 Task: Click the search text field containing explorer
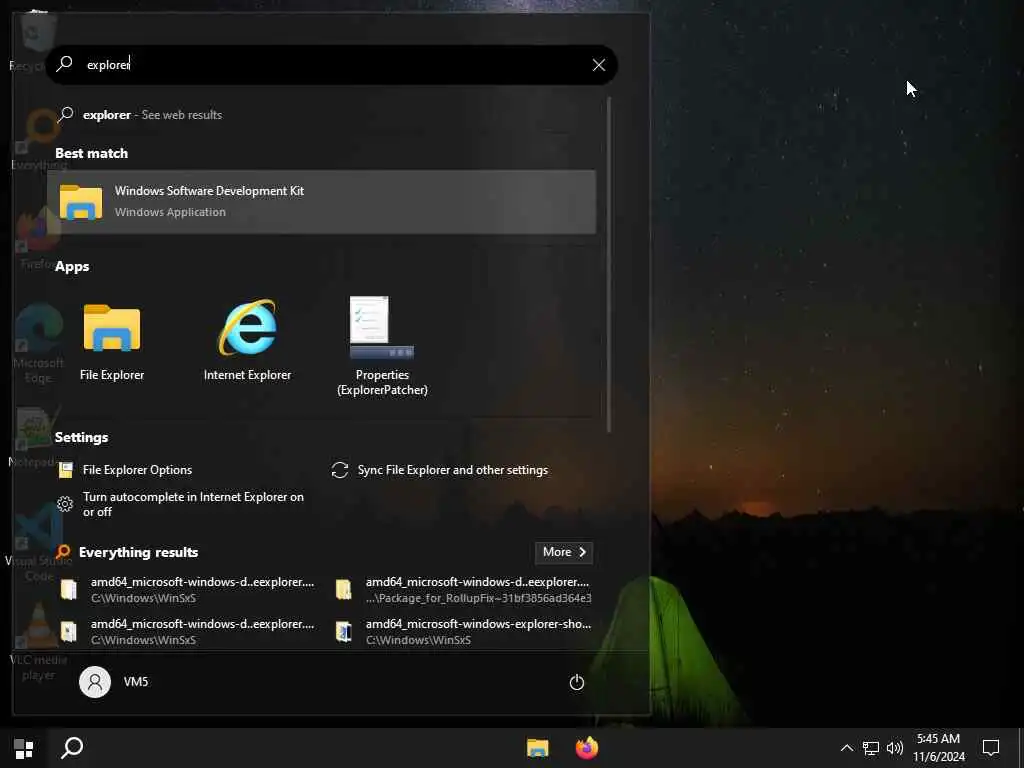[x=332, y=65]
